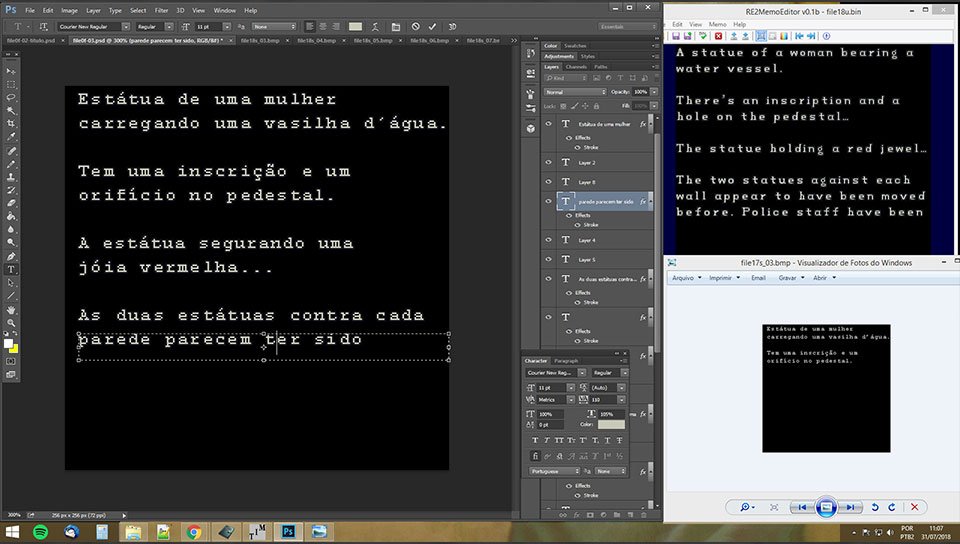Select the Hand tool
The width and height of the screenshot is (960, 544).
[x=11, y=309]
